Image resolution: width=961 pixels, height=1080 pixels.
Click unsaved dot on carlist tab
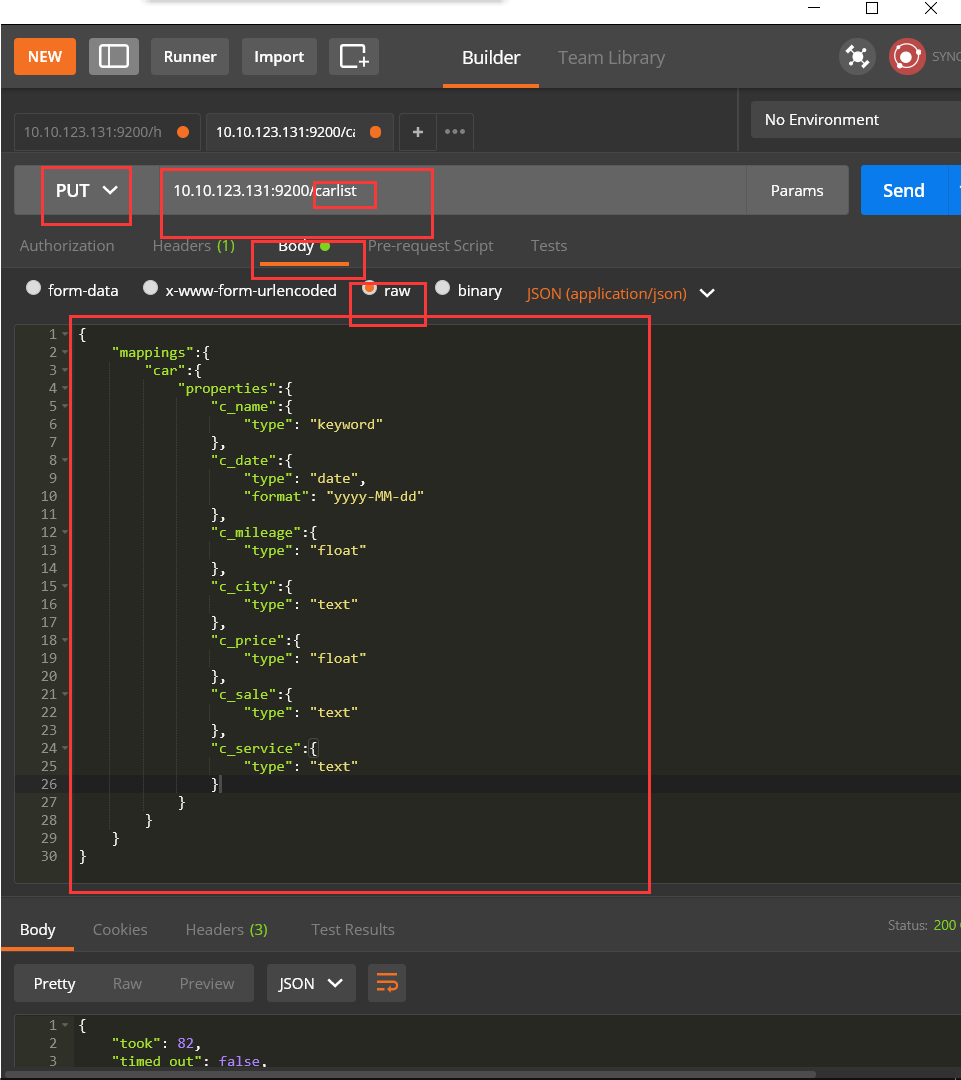(x=375, y=132)
